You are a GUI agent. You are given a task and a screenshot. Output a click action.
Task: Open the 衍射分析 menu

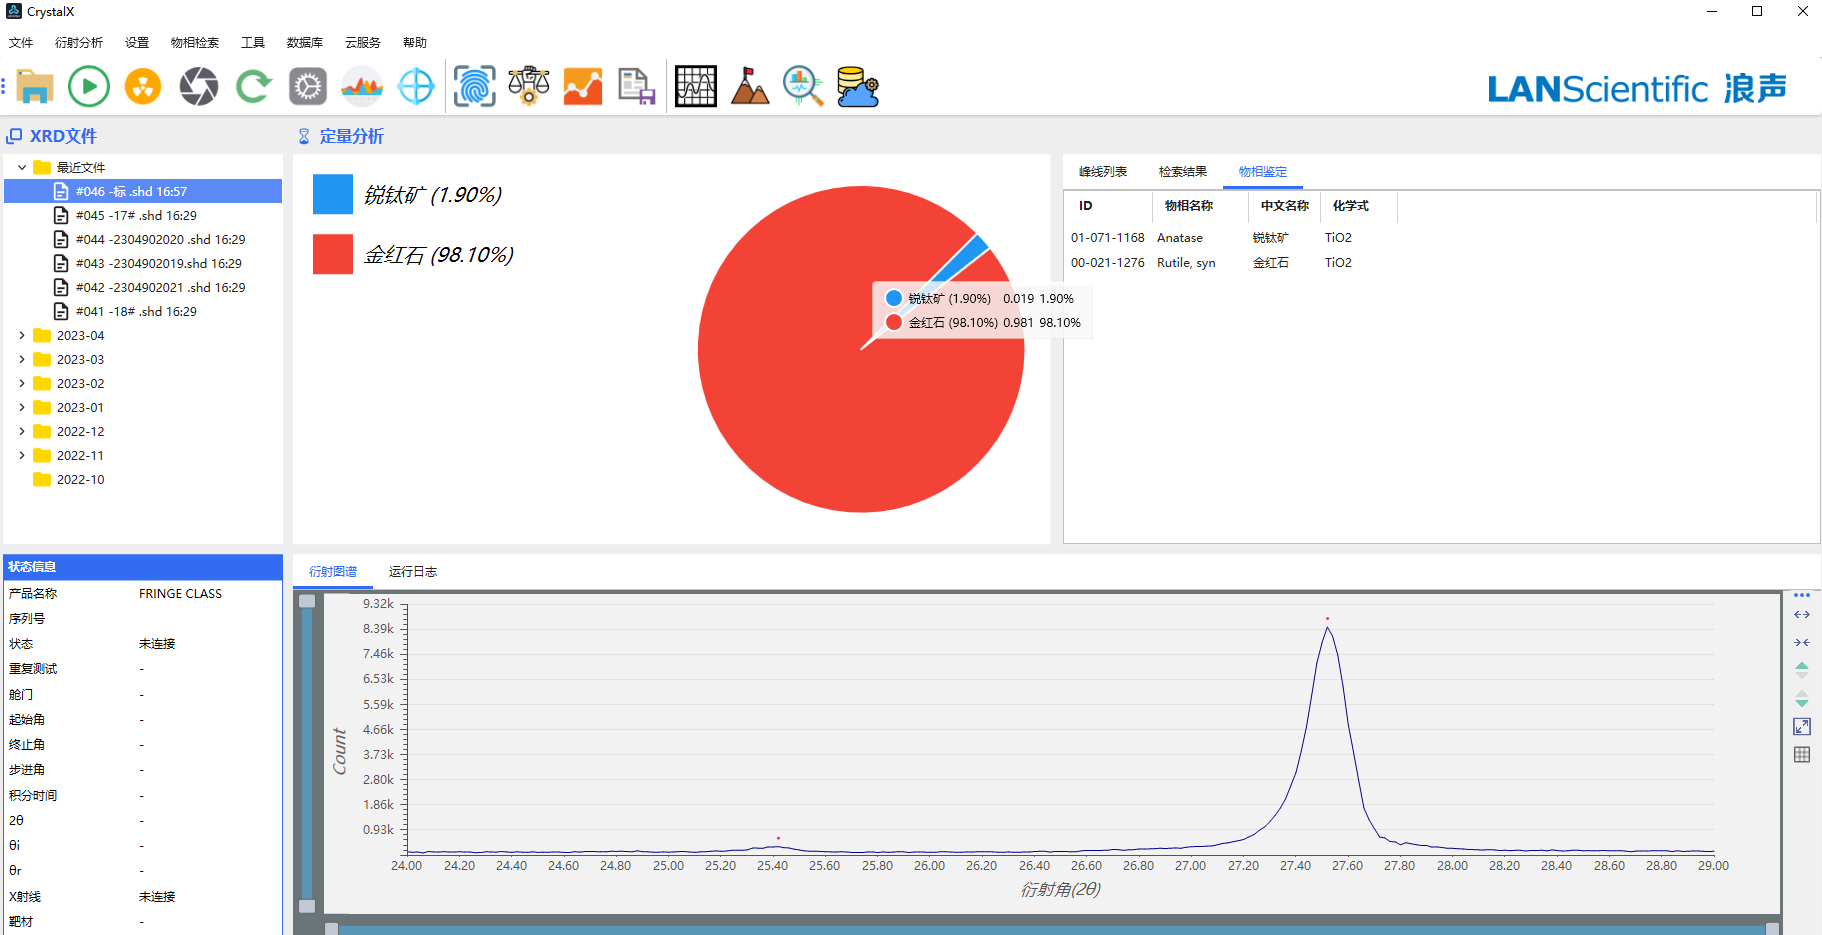[79, 43]
